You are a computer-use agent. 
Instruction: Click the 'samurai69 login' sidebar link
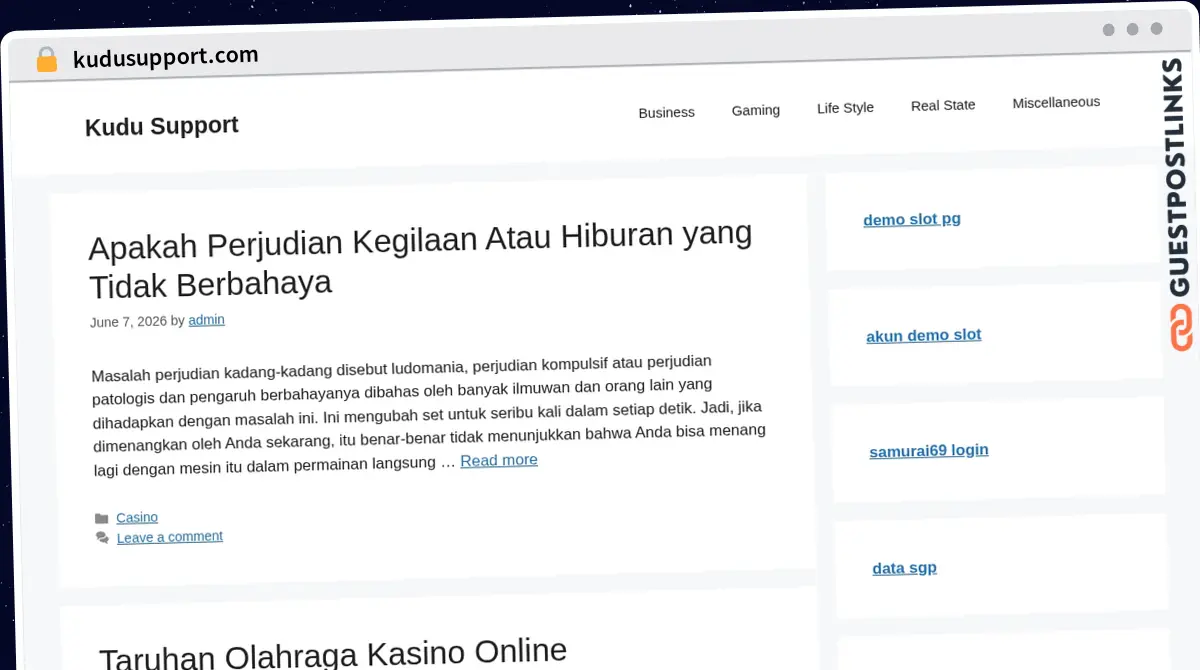[x=929, y=451]
